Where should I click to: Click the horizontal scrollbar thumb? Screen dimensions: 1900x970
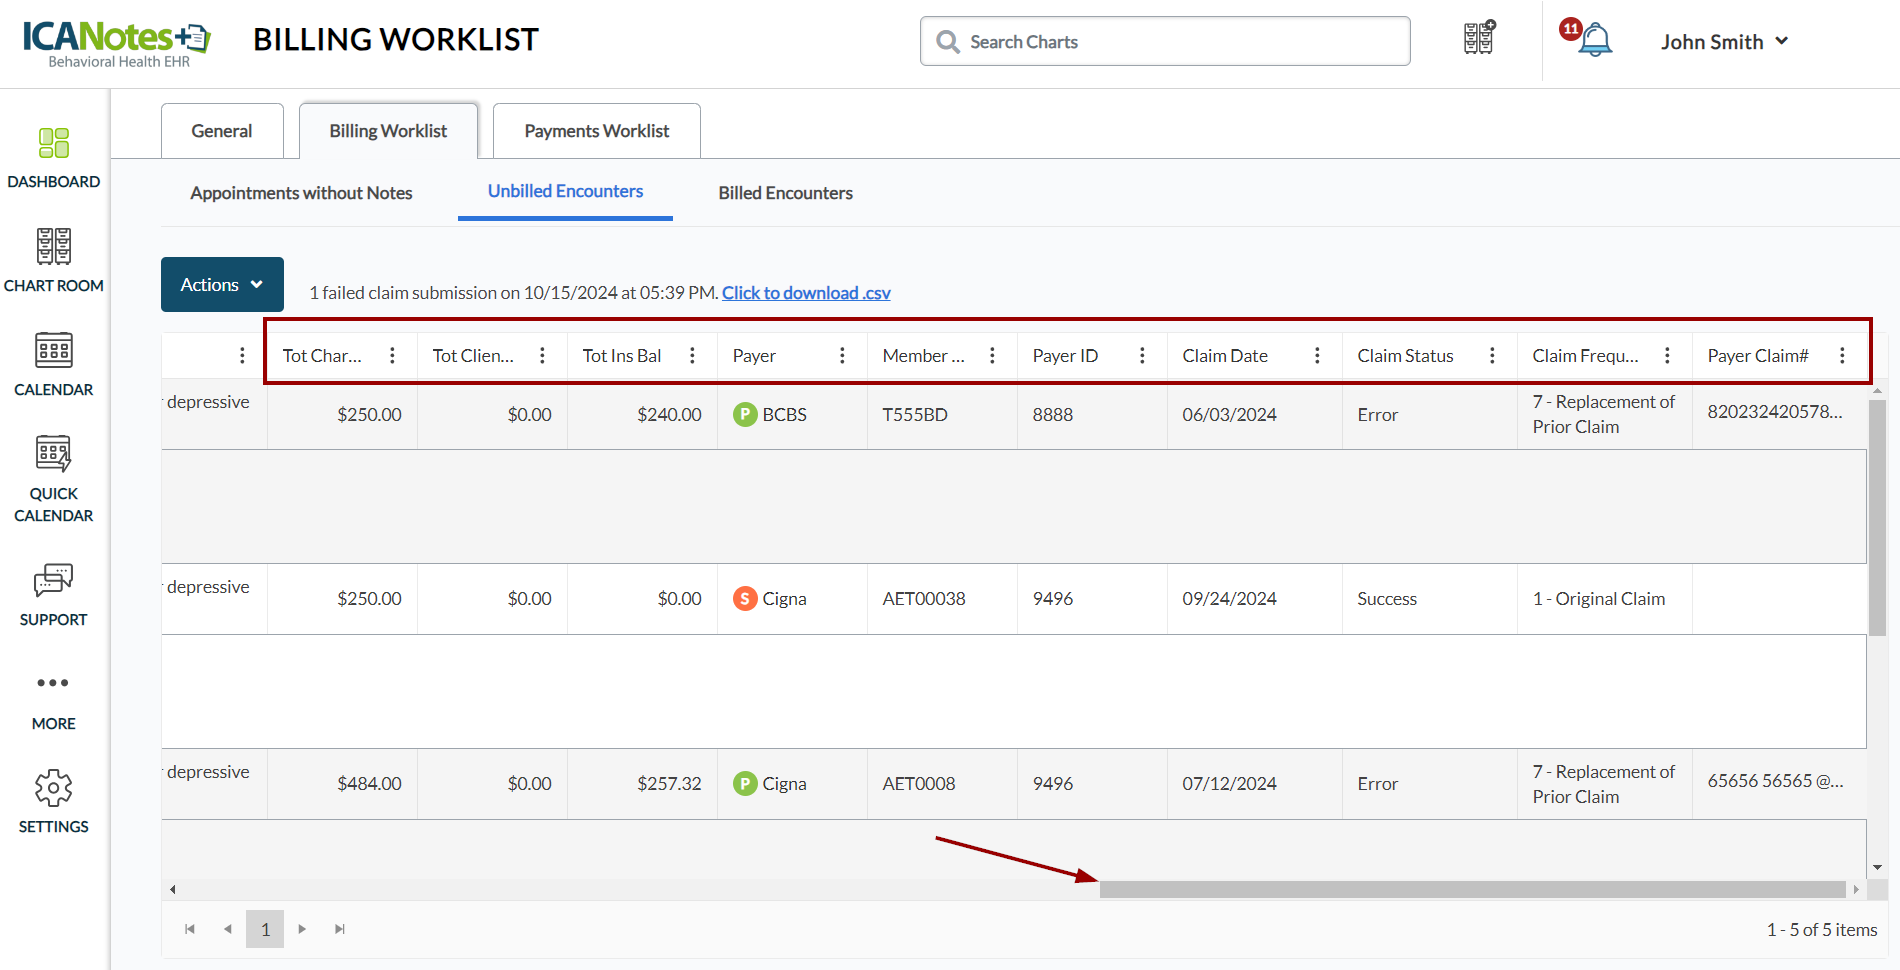click(x=1472, y=889)
